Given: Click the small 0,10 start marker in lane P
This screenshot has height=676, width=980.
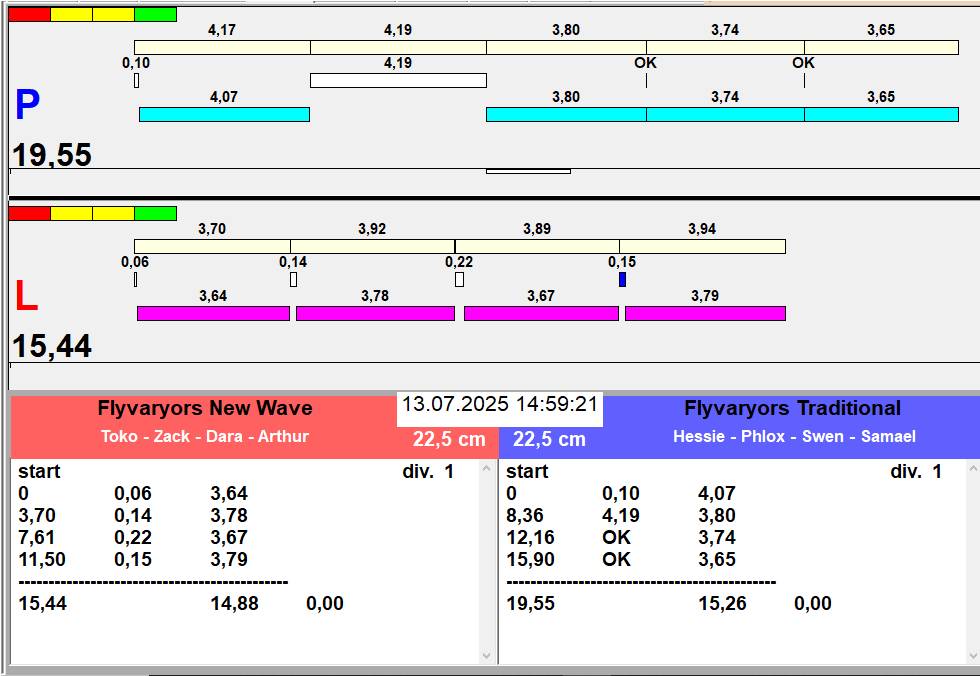Looking at the screenshot, I should click(x=137, y=81).
